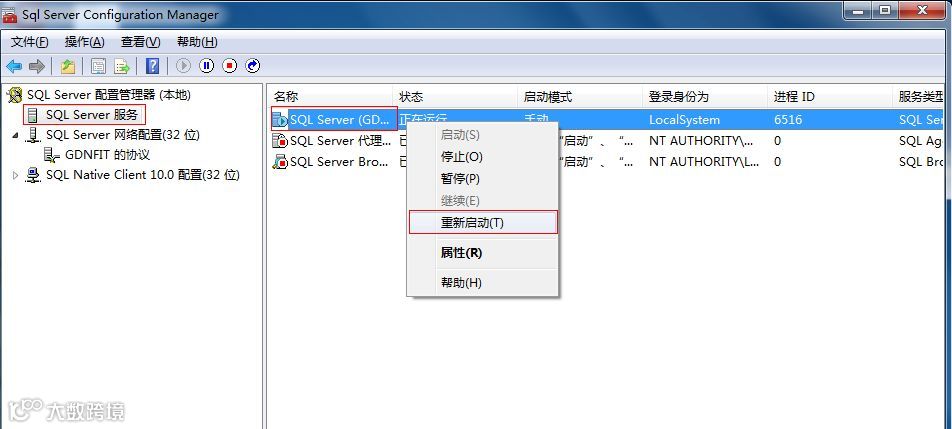Sort by the 进程 ID column header
The width and height of the screenshot is (952, 429).
(x=831, y=96)
